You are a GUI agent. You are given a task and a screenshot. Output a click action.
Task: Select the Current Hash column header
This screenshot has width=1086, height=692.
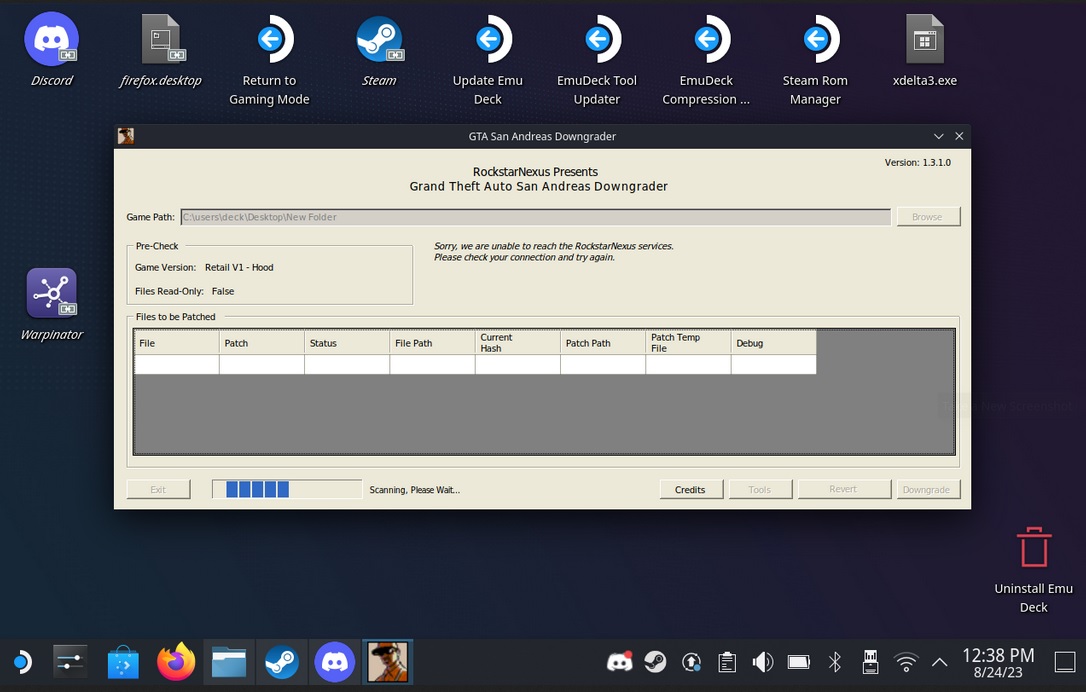click(517, 343)
